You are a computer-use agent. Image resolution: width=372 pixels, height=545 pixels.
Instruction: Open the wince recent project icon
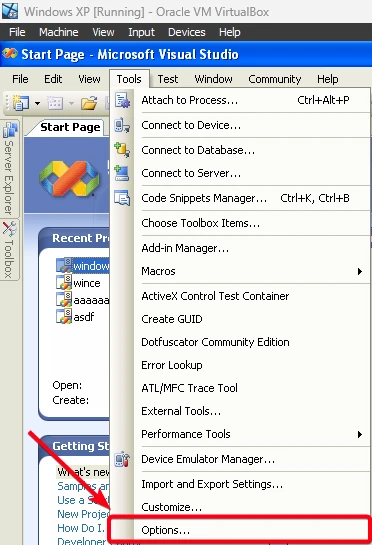(64, 283)
